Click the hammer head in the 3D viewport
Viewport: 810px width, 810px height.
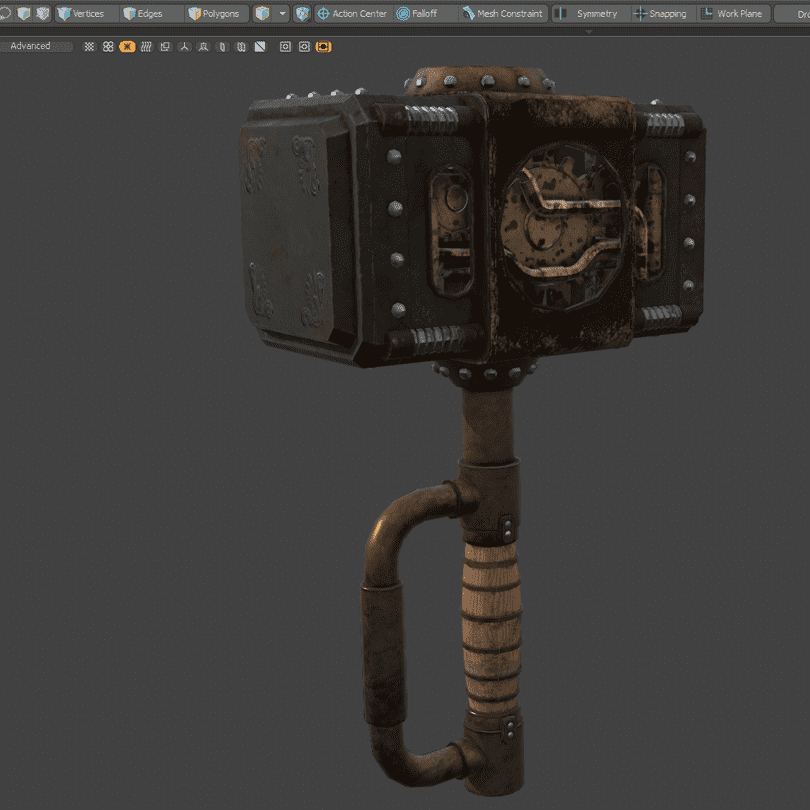coord(470,220)
